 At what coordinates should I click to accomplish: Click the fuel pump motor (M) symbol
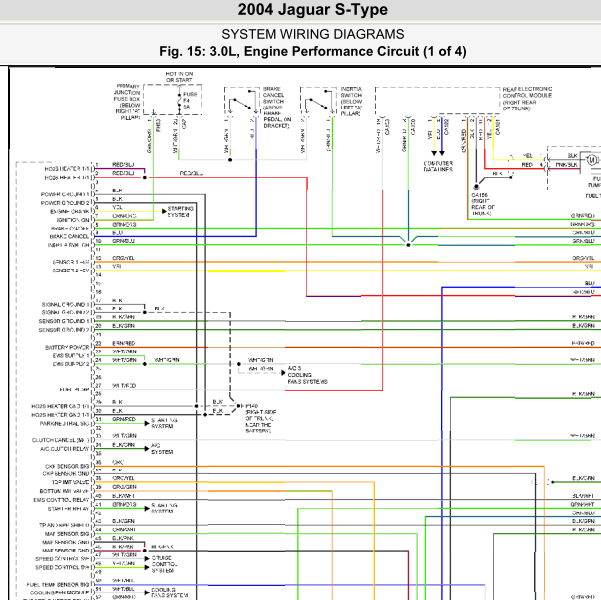coord(592,160)
